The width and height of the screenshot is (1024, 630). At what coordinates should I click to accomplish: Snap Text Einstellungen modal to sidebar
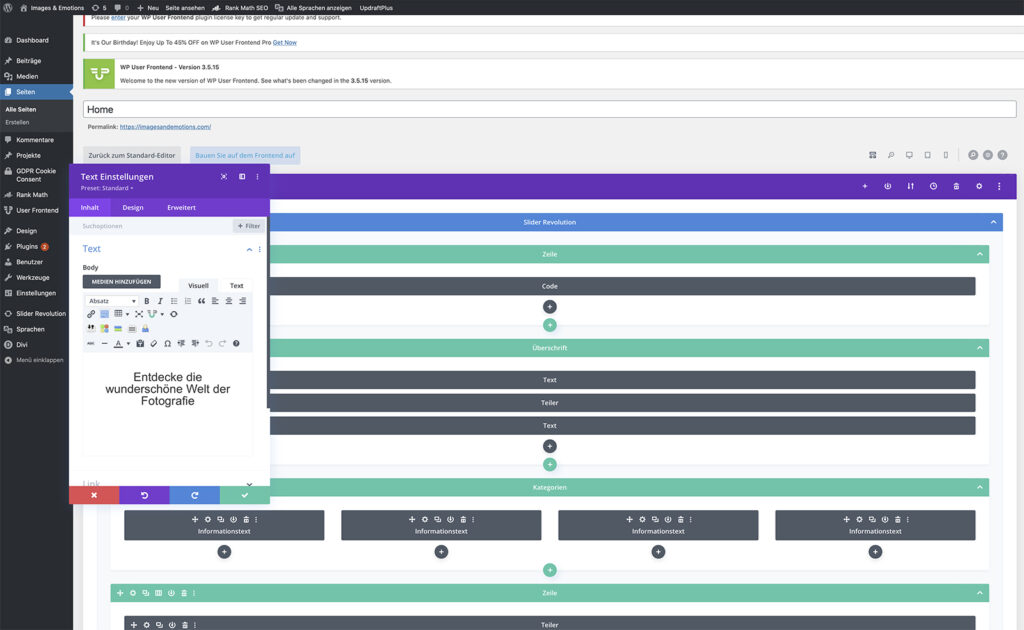tap(242, 177)
